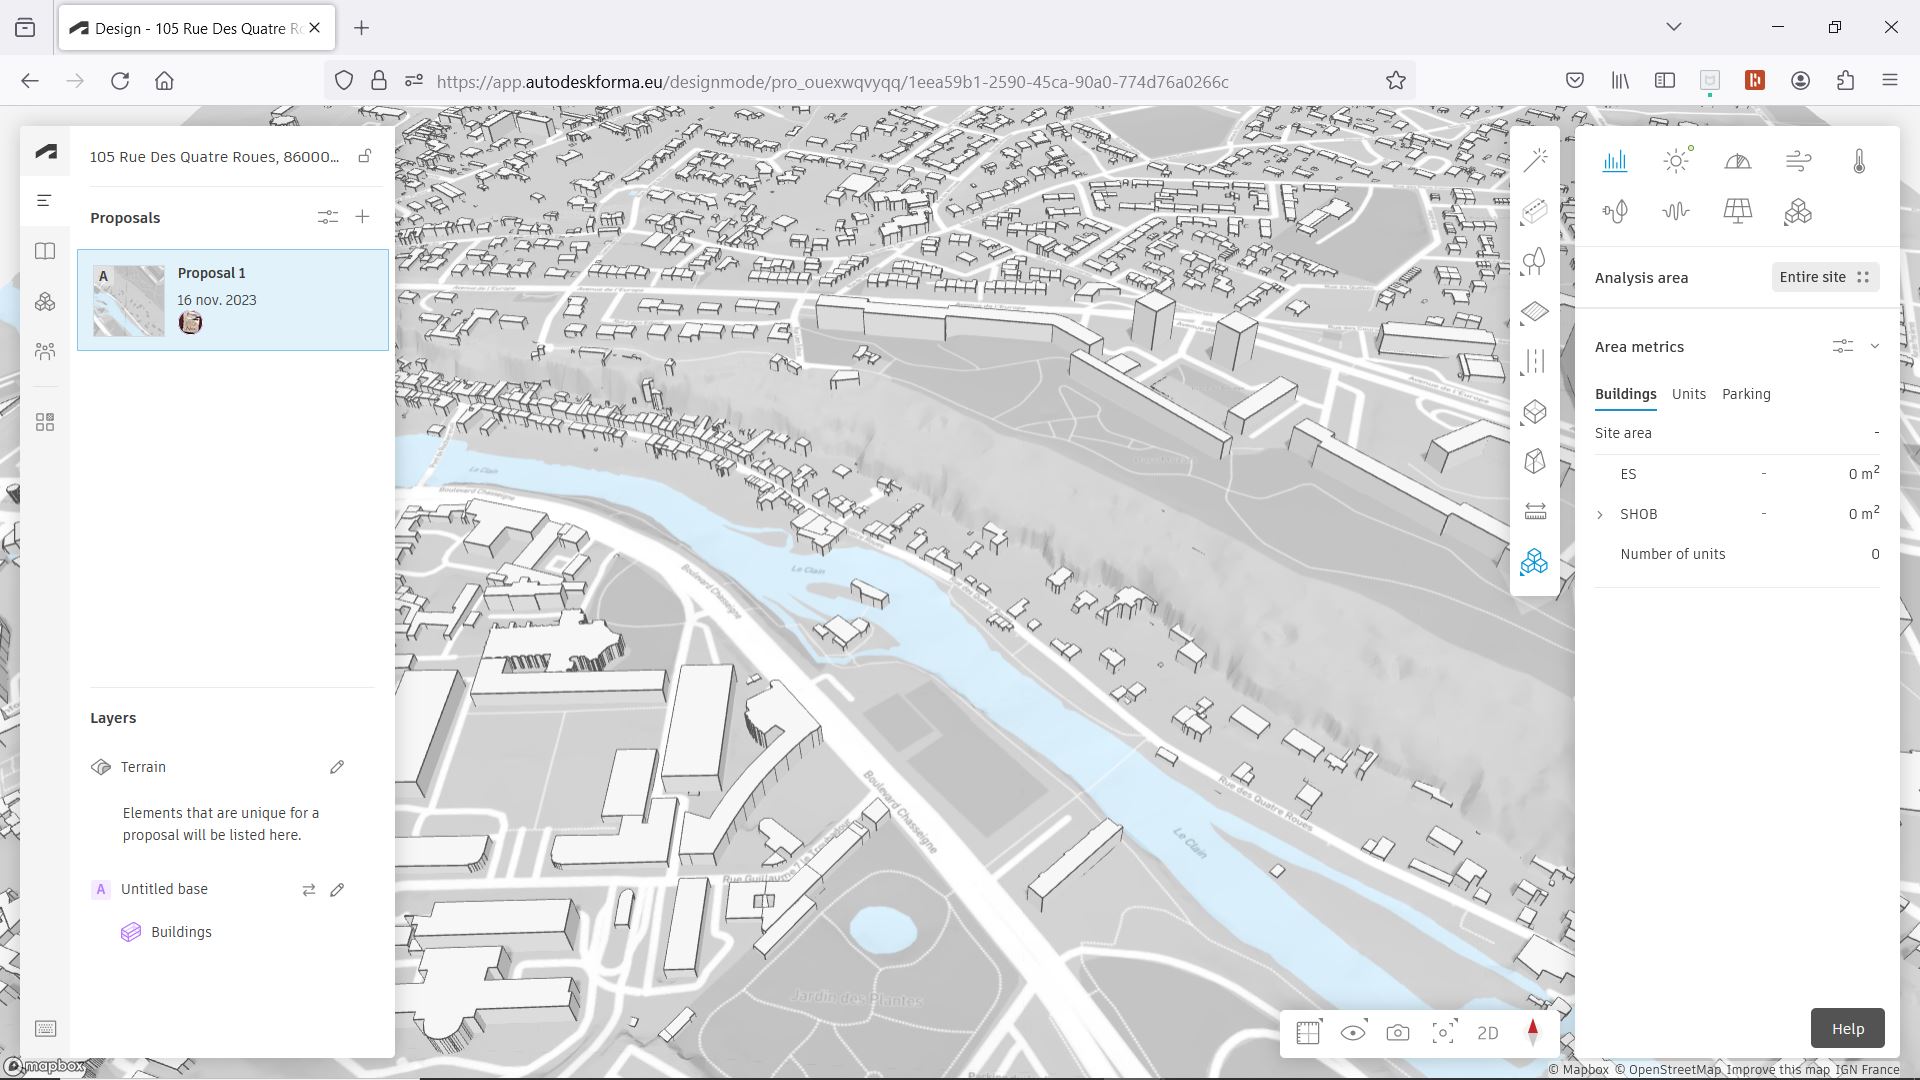Switch to the Units tab
The width and height of the screenshot is (1920, 1080).
[1688, 394]
